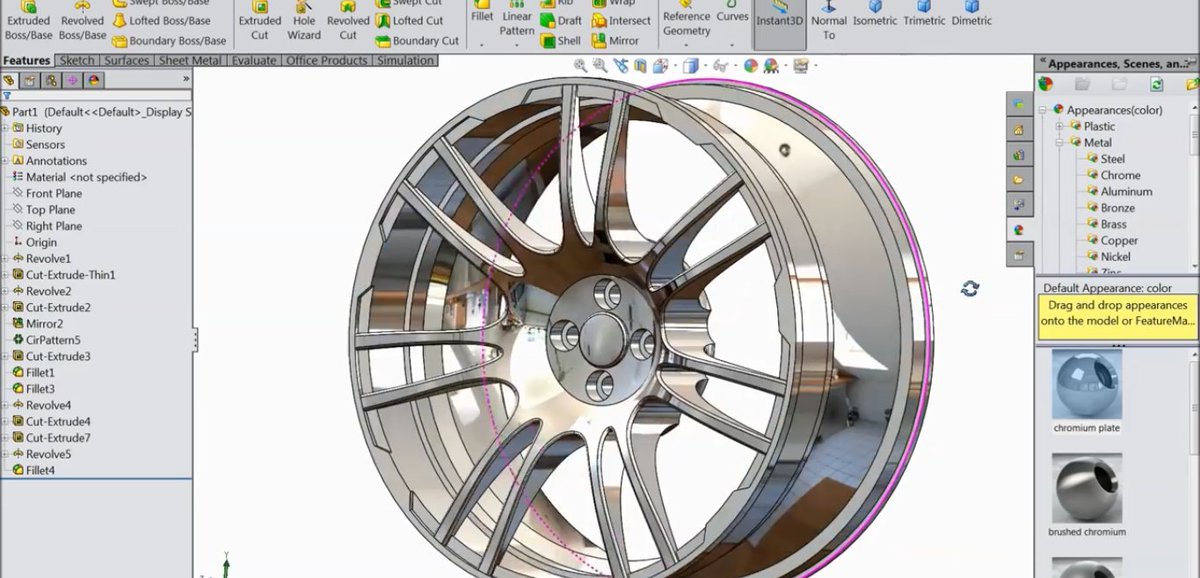Select the Chrome appearance folder

pos(1114,175)
